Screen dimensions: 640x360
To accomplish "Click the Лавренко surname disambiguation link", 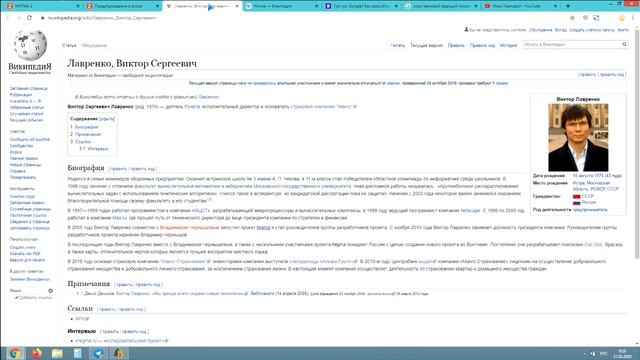I will point(209,97).
